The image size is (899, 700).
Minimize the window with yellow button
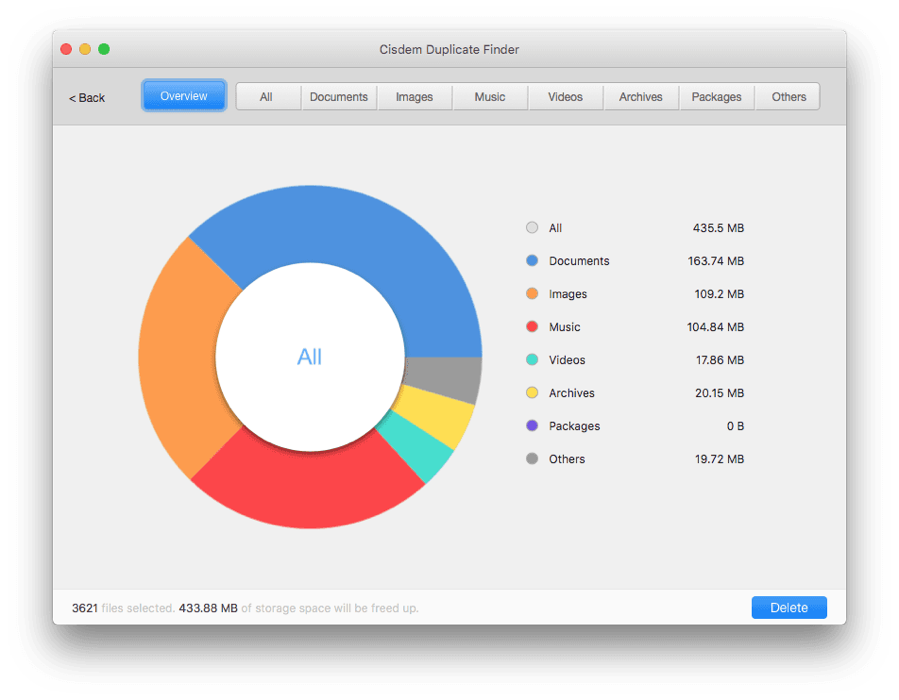pyautogui.click(x=85, y=49)
